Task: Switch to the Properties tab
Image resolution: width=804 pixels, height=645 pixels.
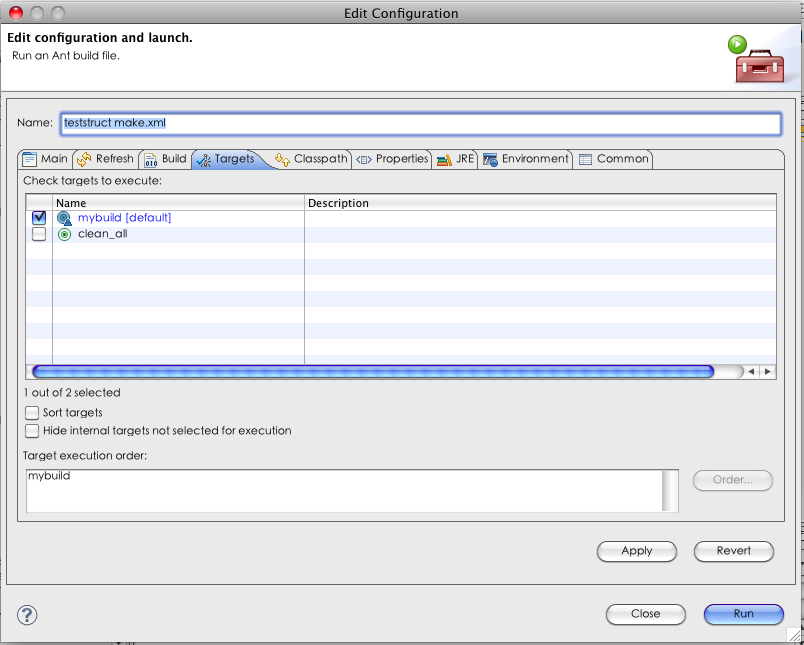Action: coord(392,159)
